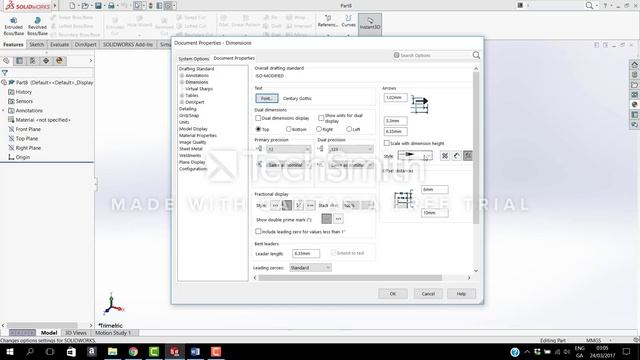Open the SolidWorks Resources home icon in right pane

point(634,64)
